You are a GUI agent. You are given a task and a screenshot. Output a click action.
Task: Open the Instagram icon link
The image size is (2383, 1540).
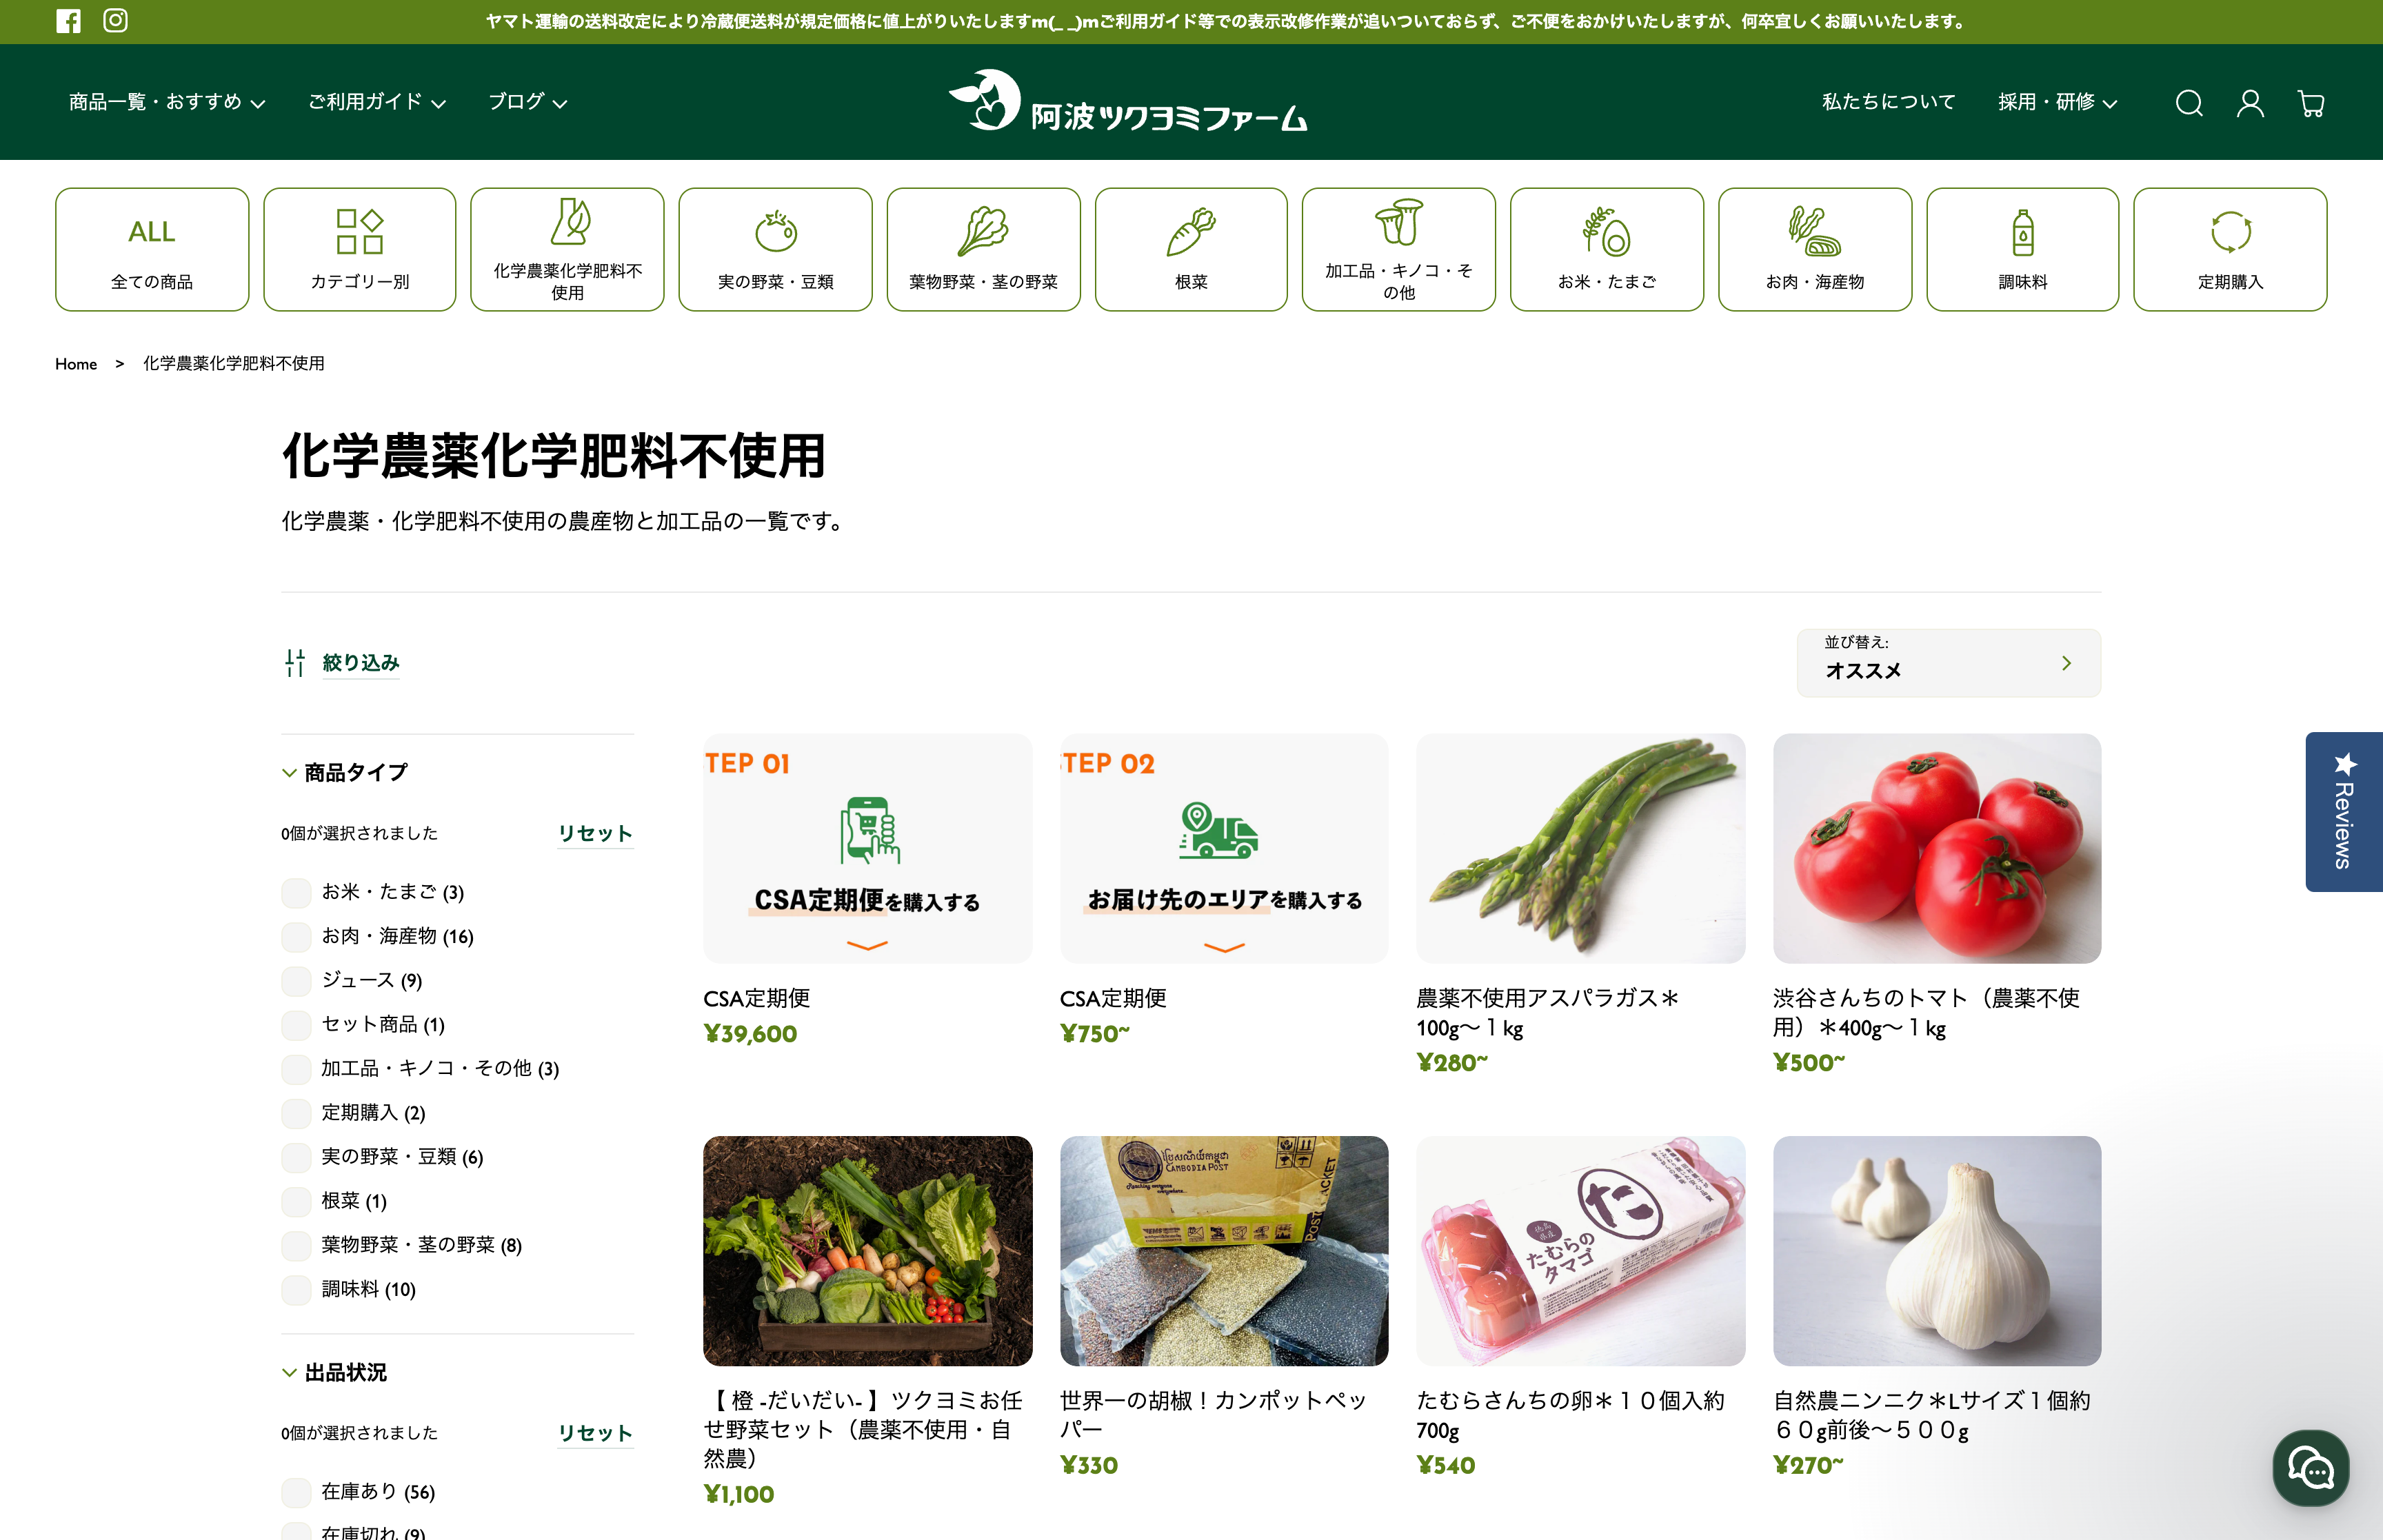[115, 21]
